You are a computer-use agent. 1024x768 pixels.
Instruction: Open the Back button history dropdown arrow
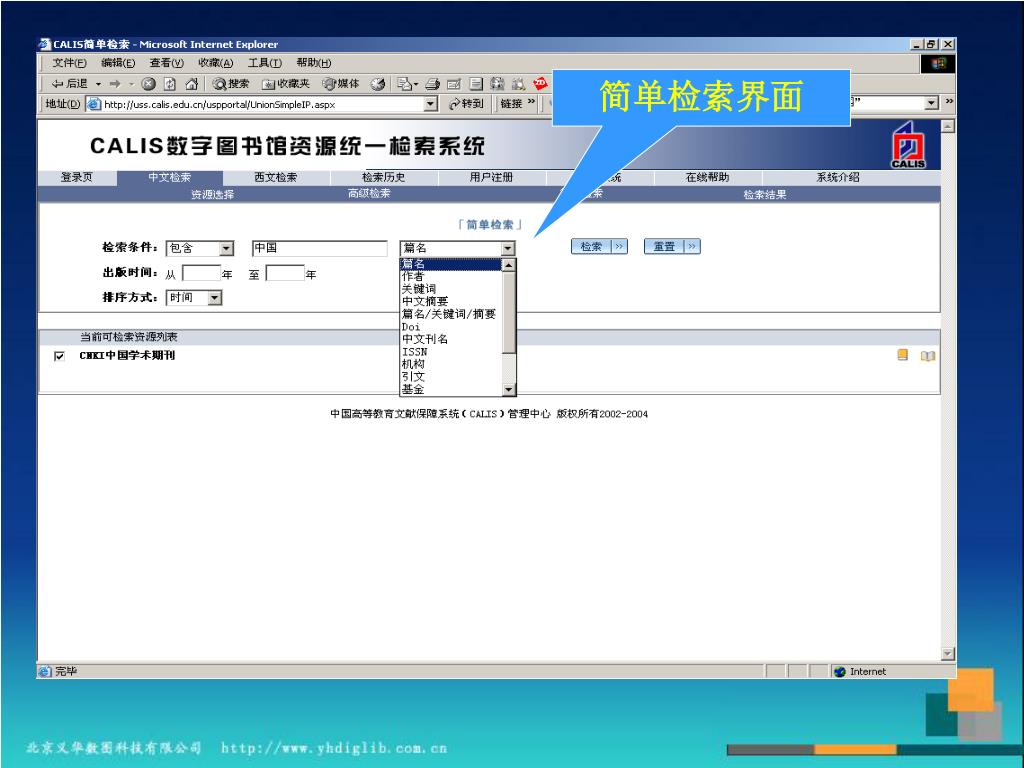click(x=99, y=84)
